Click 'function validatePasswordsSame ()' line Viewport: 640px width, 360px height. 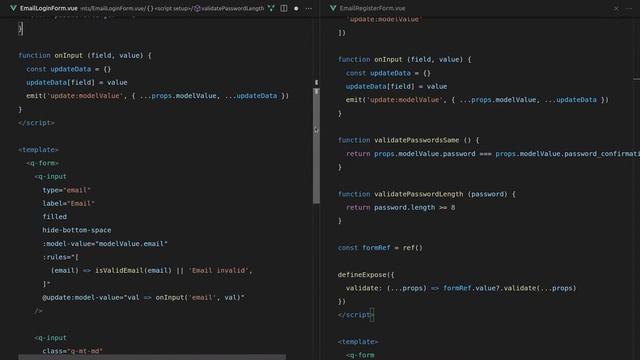point(409,140)
